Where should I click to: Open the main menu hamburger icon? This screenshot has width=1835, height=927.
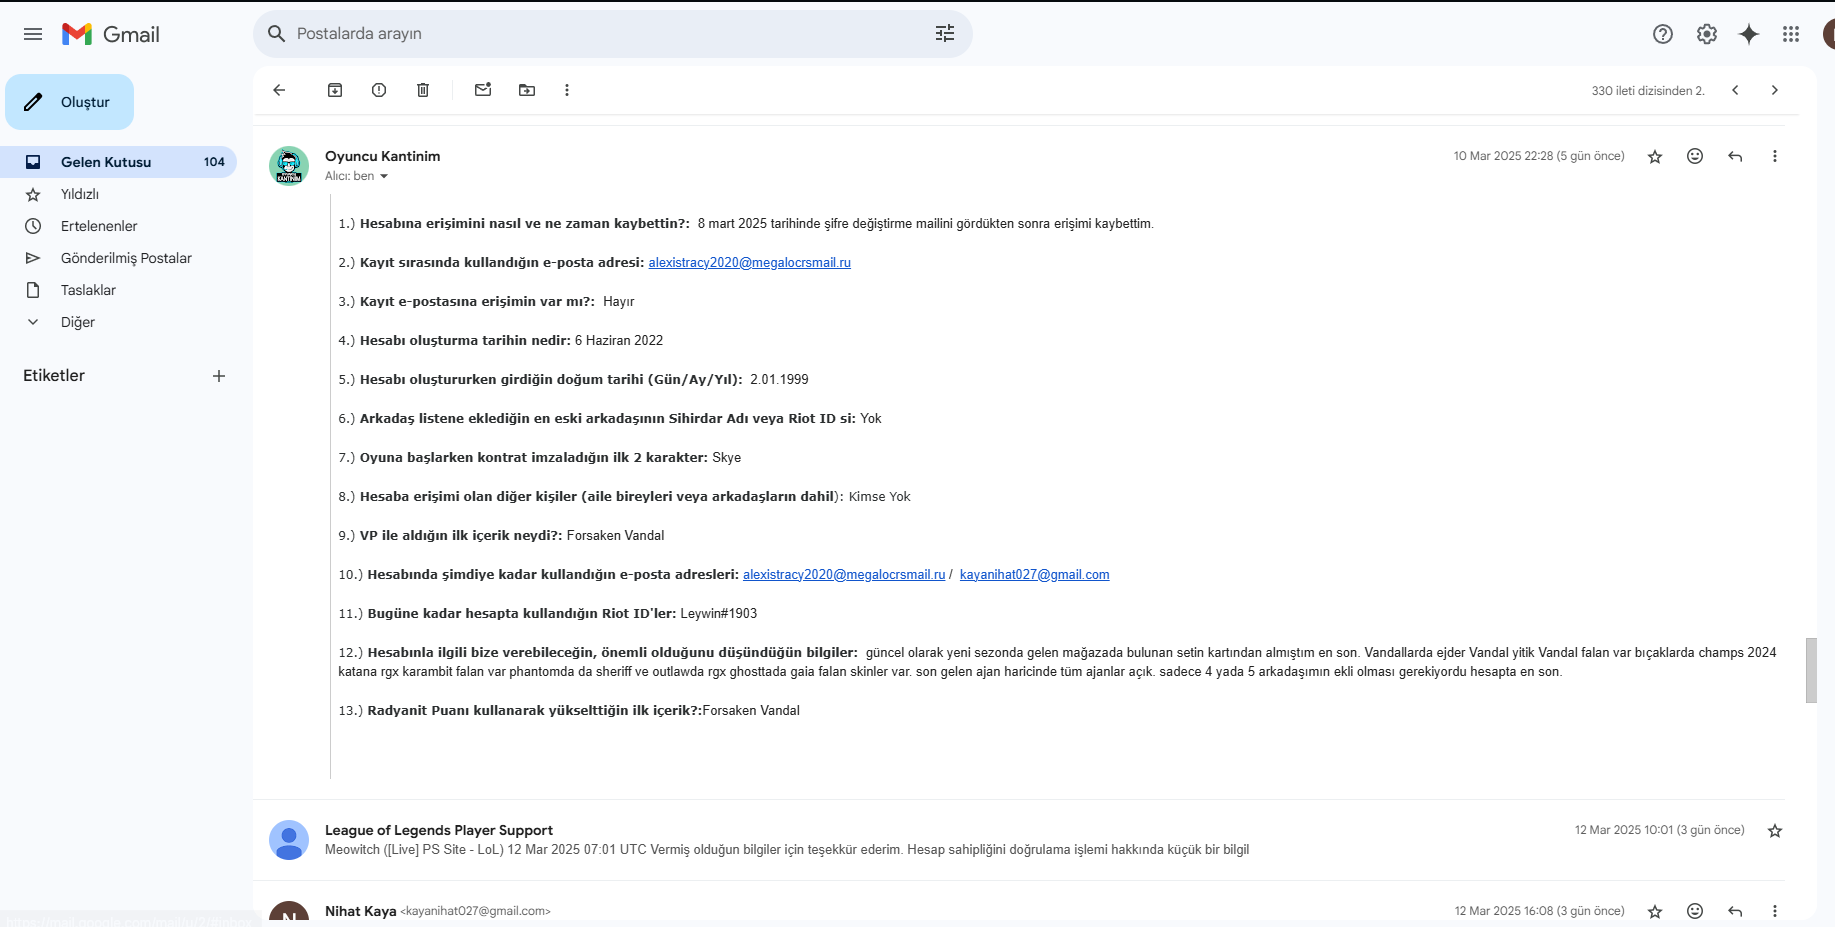point(33,34)
